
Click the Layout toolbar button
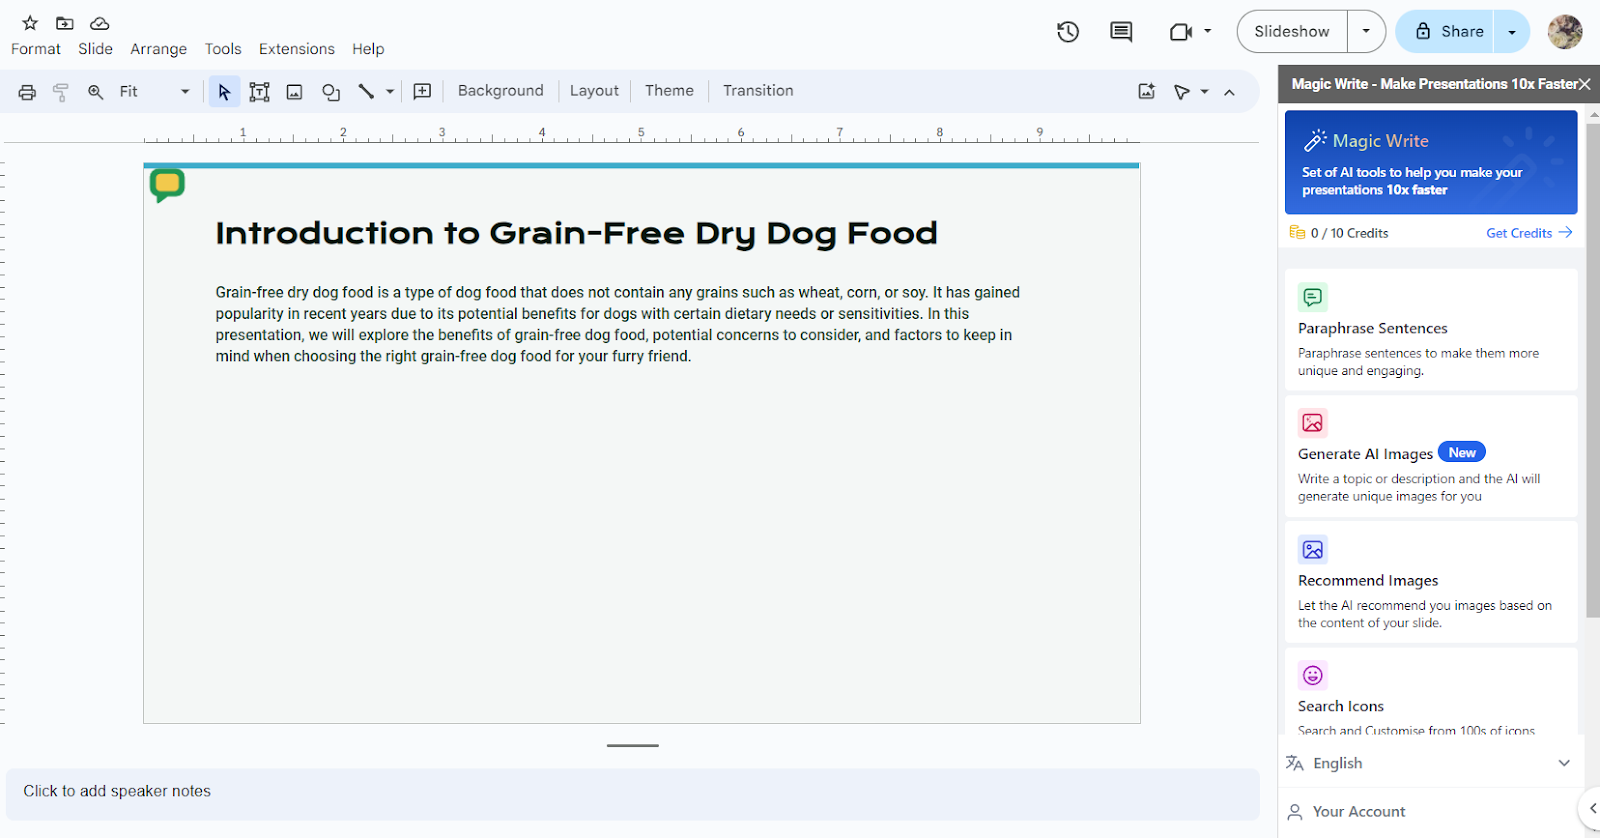point(594,91)
